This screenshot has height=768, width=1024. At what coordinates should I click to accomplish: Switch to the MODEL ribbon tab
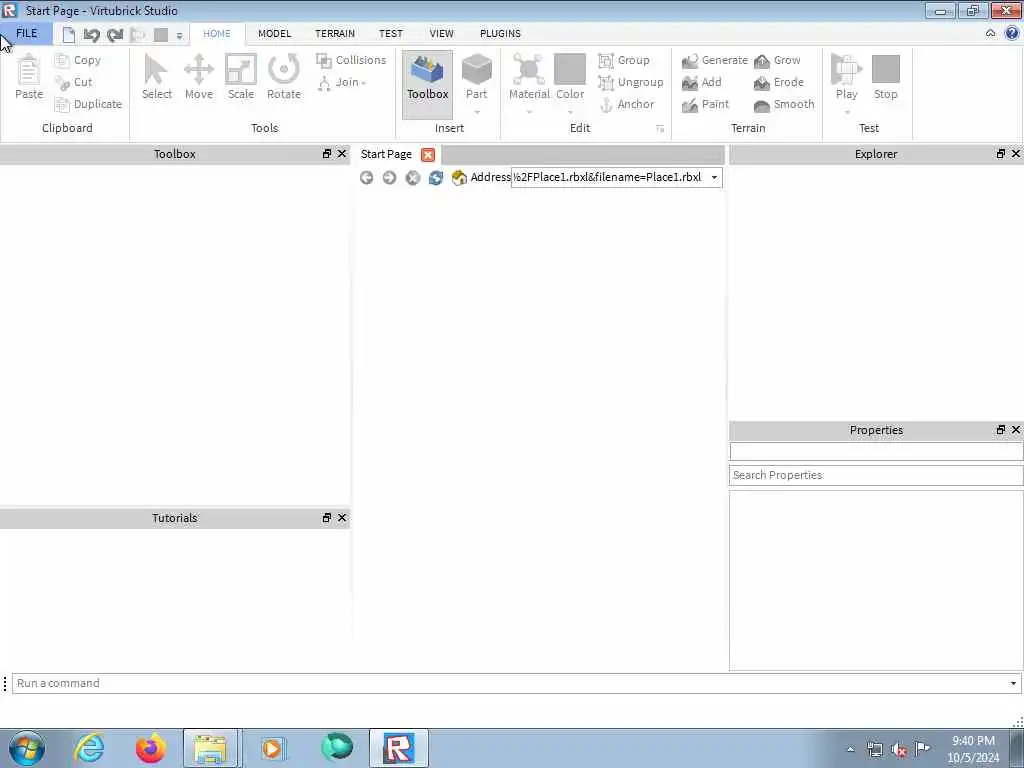tap(274, 33)
